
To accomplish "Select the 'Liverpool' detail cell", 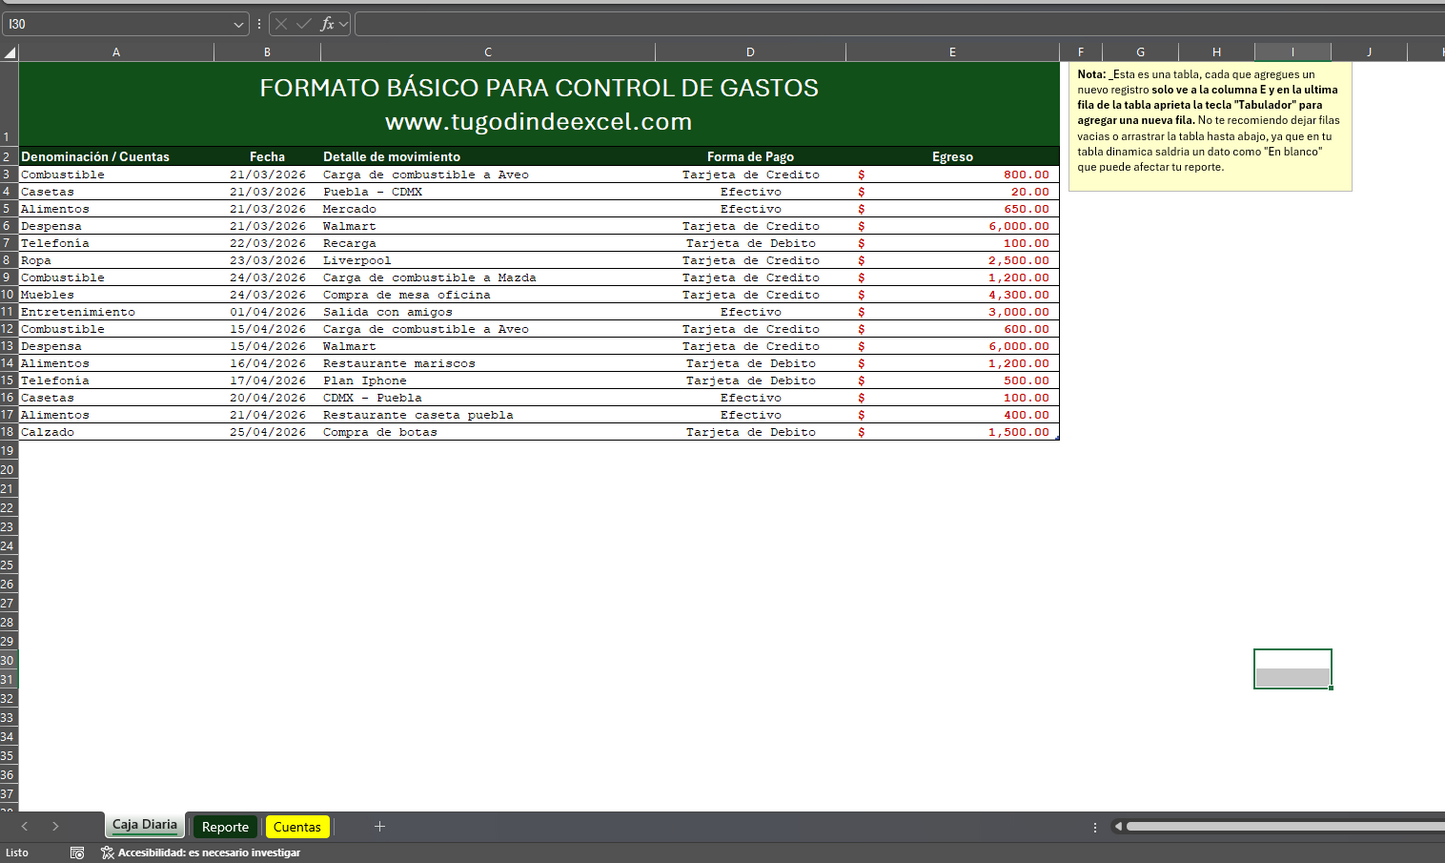I will tap(488, 260).
